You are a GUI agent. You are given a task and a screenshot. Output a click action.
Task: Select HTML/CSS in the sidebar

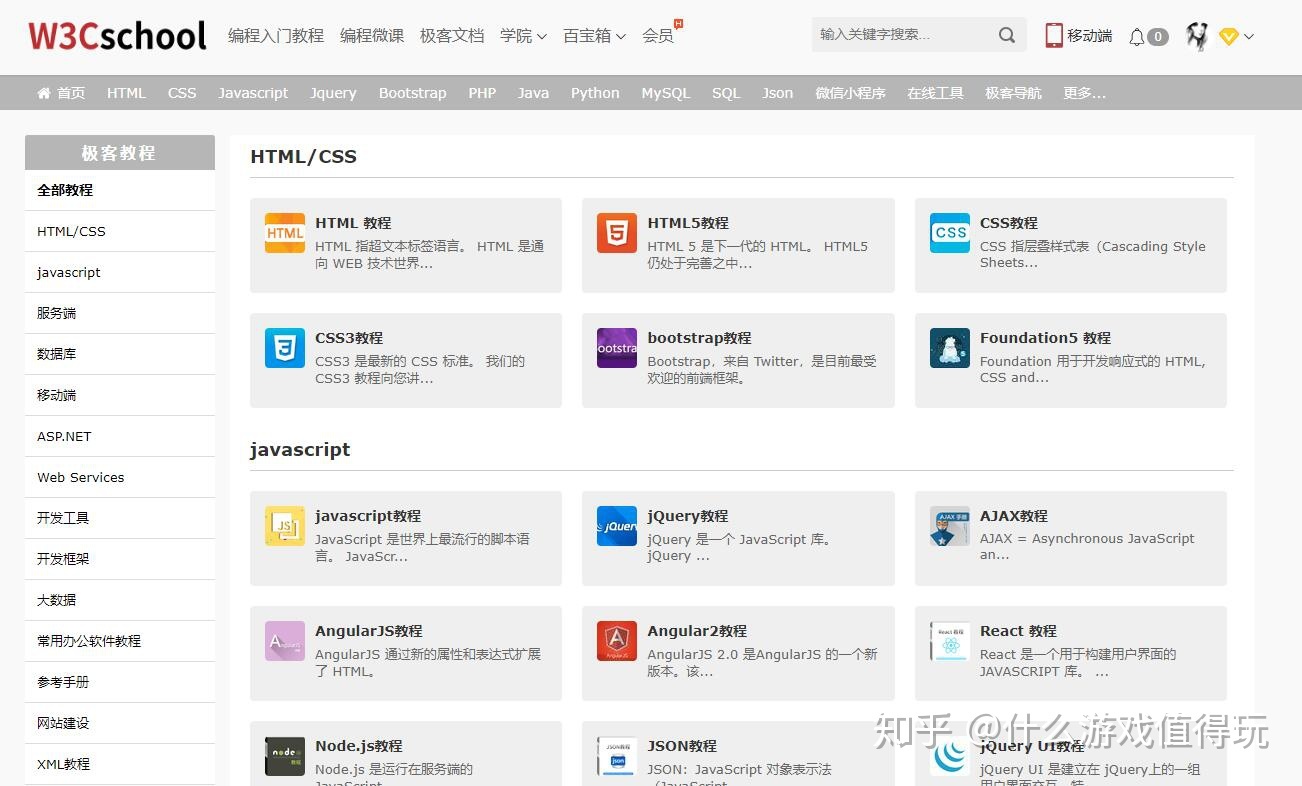[x=120, y=231]
